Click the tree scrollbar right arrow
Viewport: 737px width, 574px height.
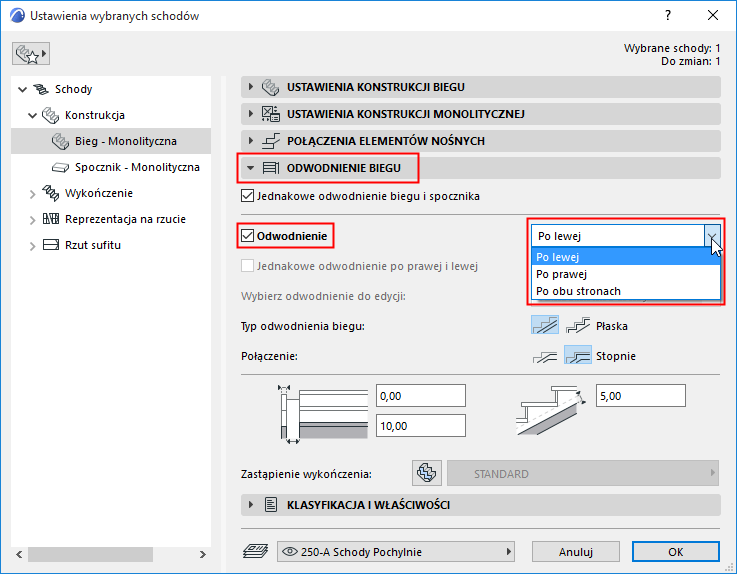[203, 554]
